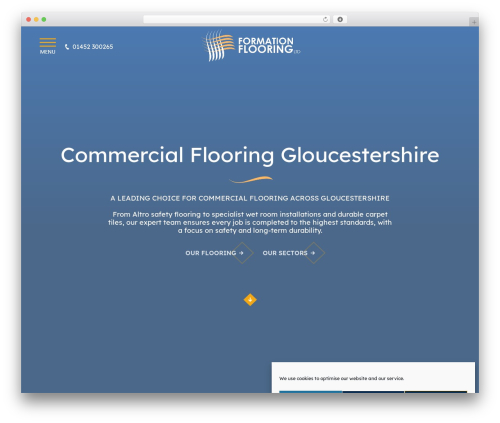This screenshot has height=423, width=500.
Task: Click the yellow minimize window button
Action: pos(36,19)
